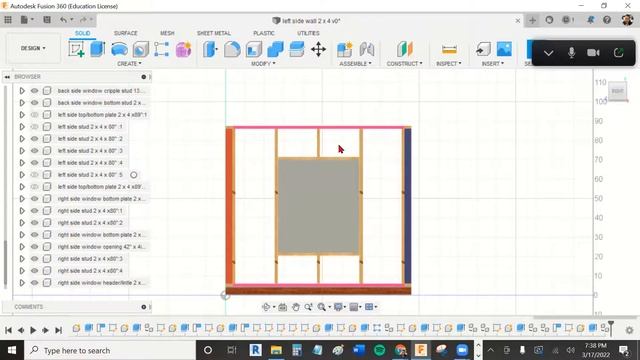Click the ViewCube right face
Viewport: 640px width, 360px height.
tap(618, 91)
